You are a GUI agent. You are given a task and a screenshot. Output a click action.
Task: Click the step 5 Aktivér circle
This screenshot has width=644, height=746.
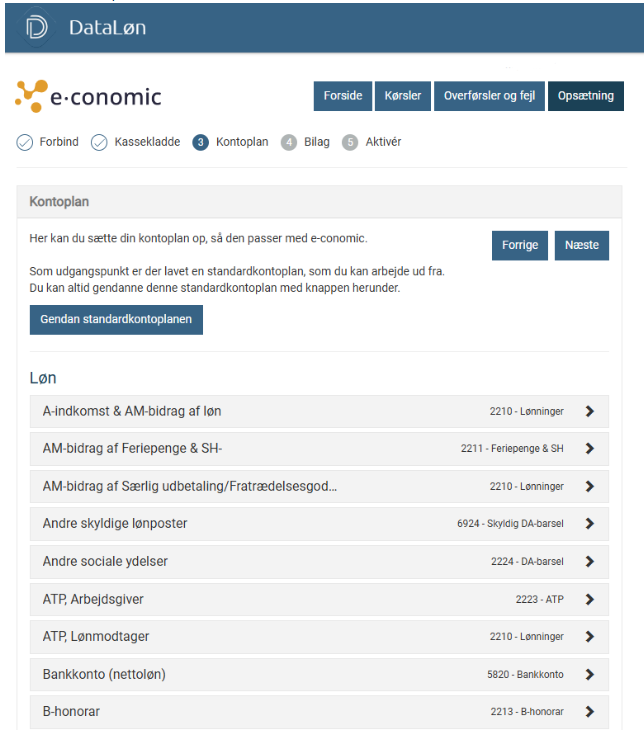coord(350,142)
